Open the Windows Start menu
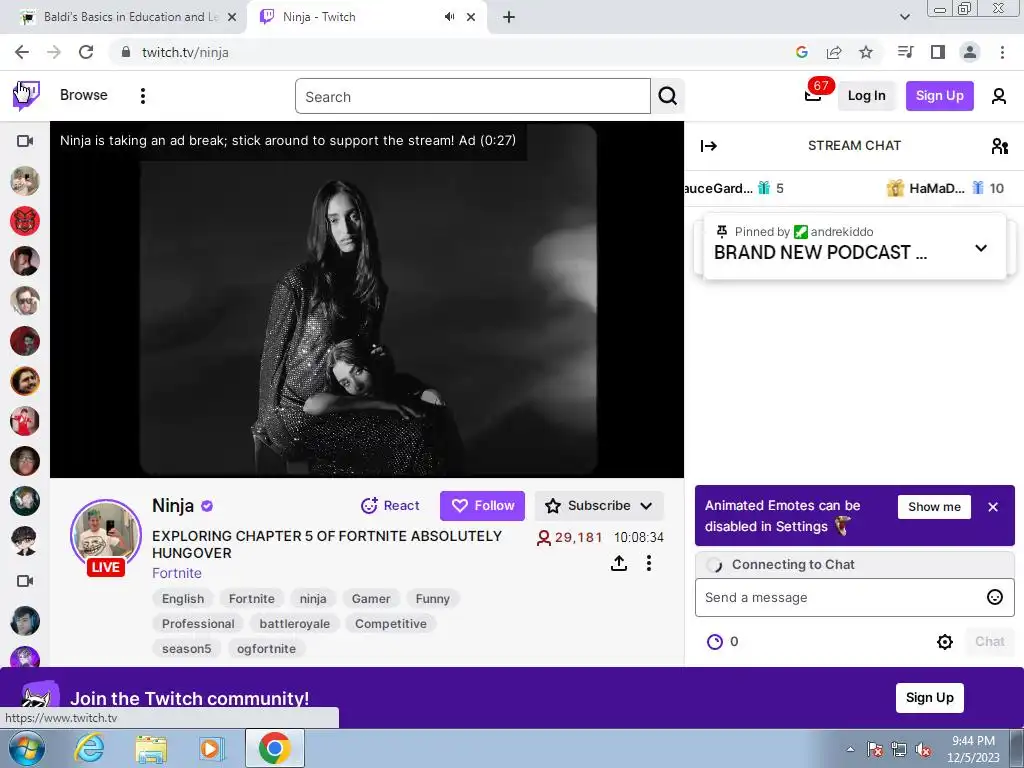Screen dimensions: 1024x768 (27, 748)
